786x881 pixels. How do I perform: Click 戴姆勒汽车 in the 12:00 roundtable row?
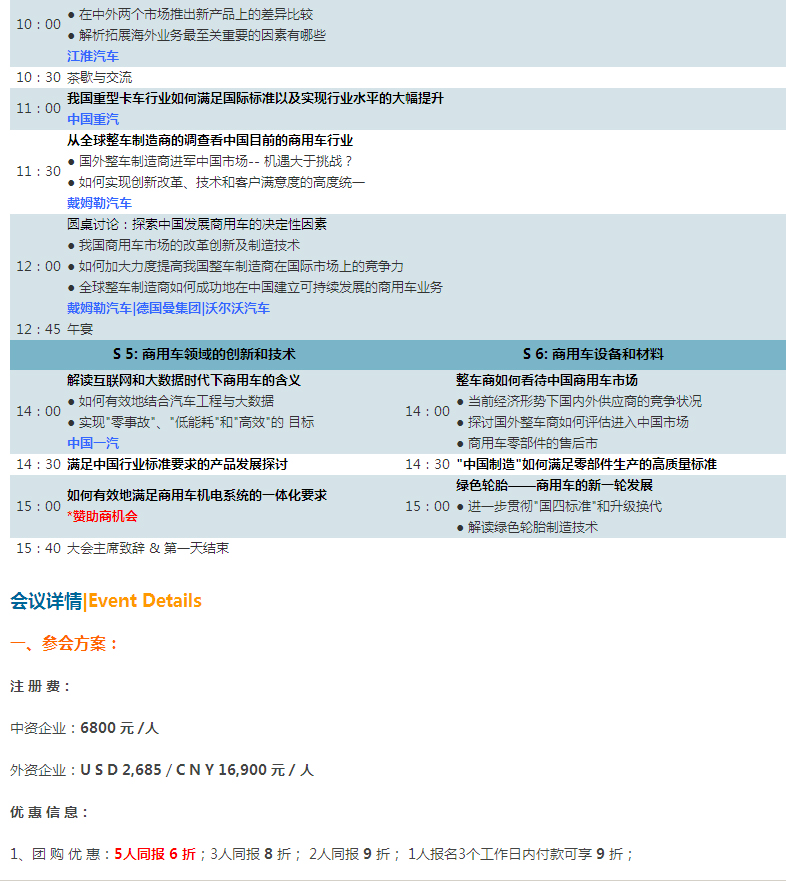(x=99, y=308)
